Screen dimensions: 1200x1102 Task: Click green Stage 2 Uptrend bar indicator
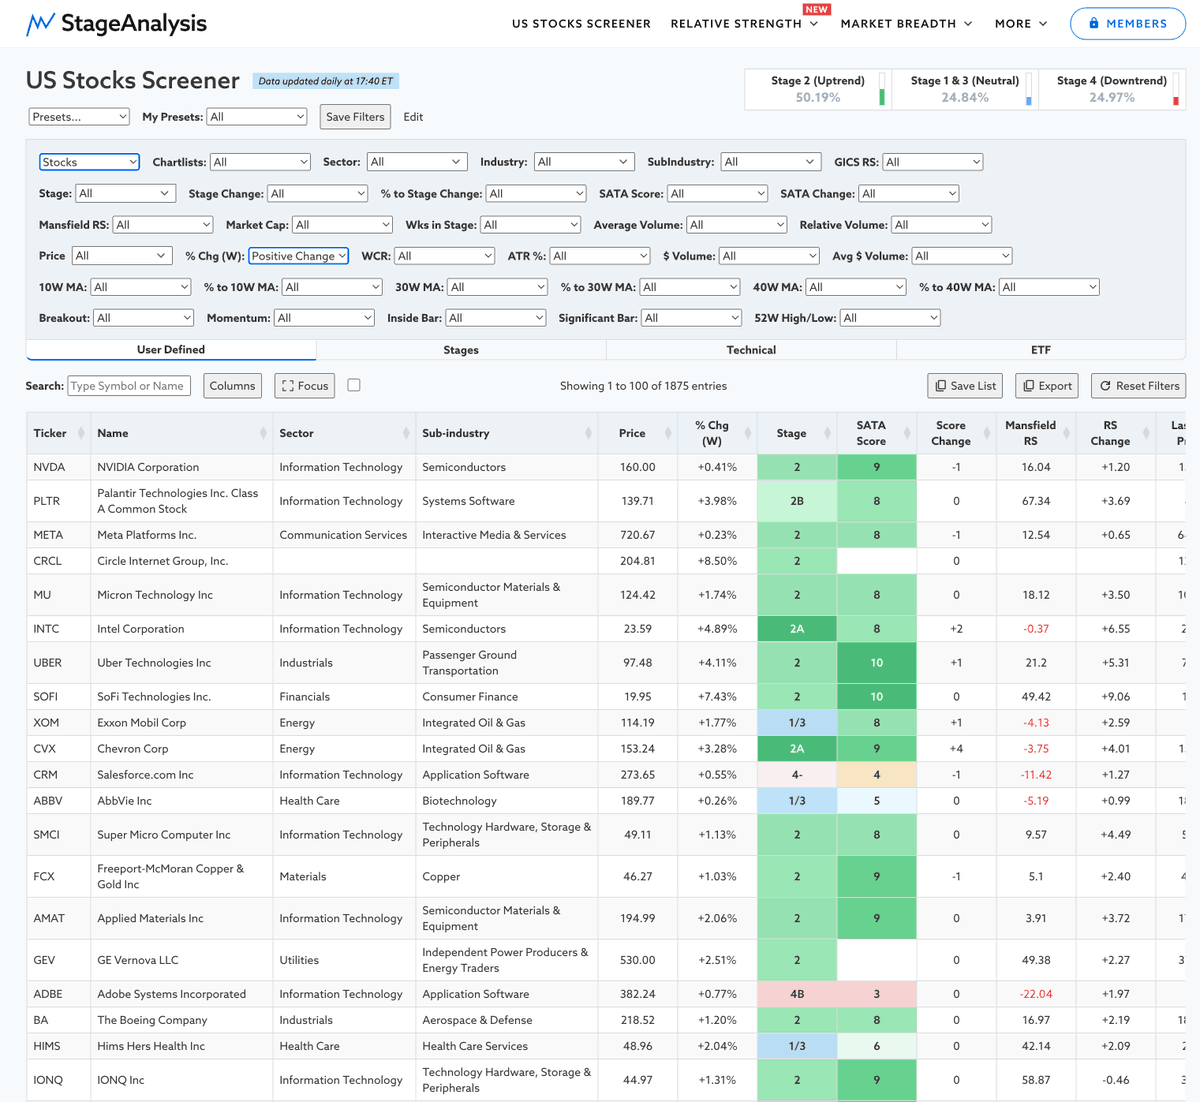(882, 90)
